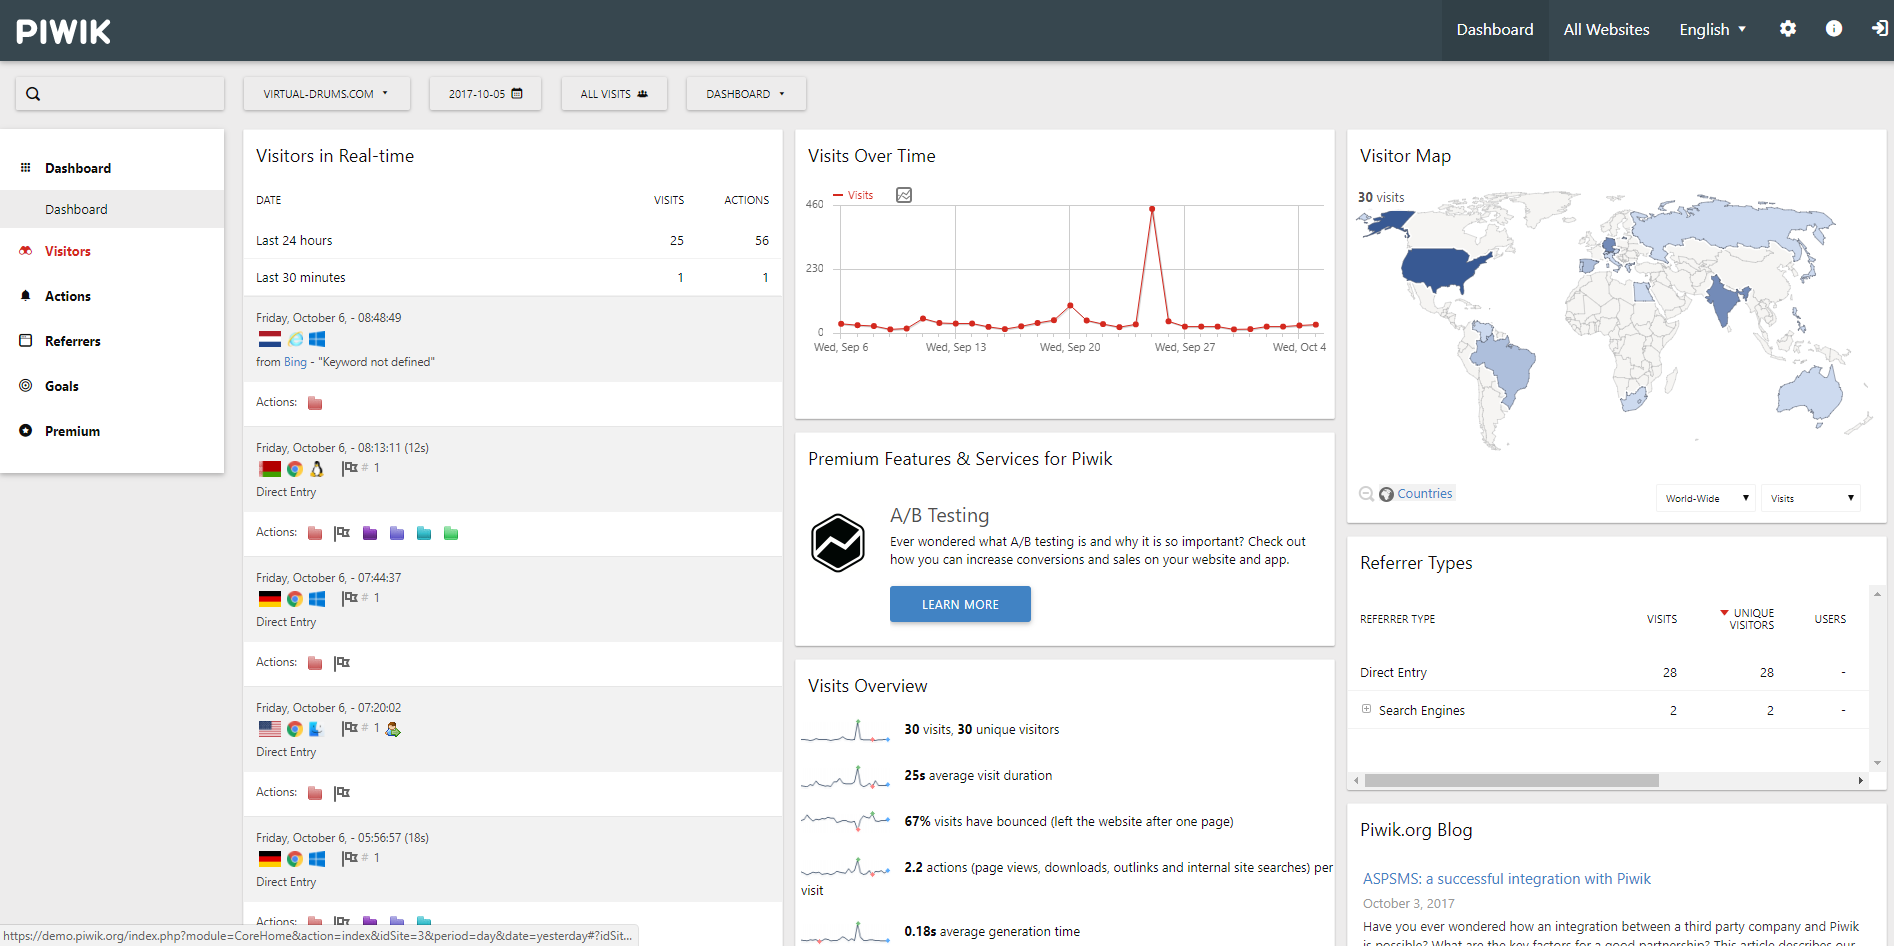Open the 2017-10-05 date picker
The height and width of the screenshot is (946, 1894).
[485, 94]
